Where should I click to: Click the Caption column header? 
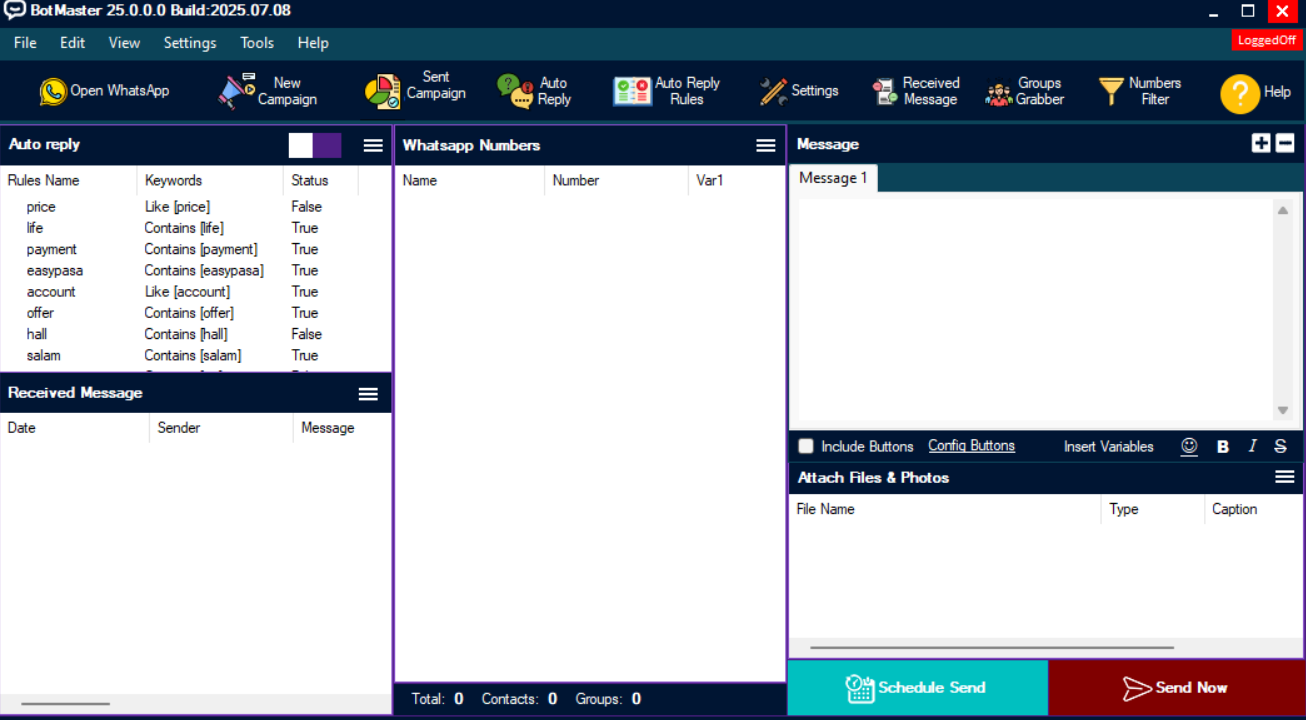(1254, 509)
